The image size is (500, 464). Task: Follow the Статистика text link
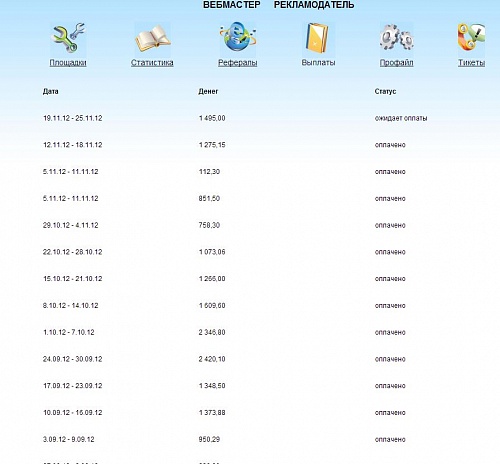(152, 63)
